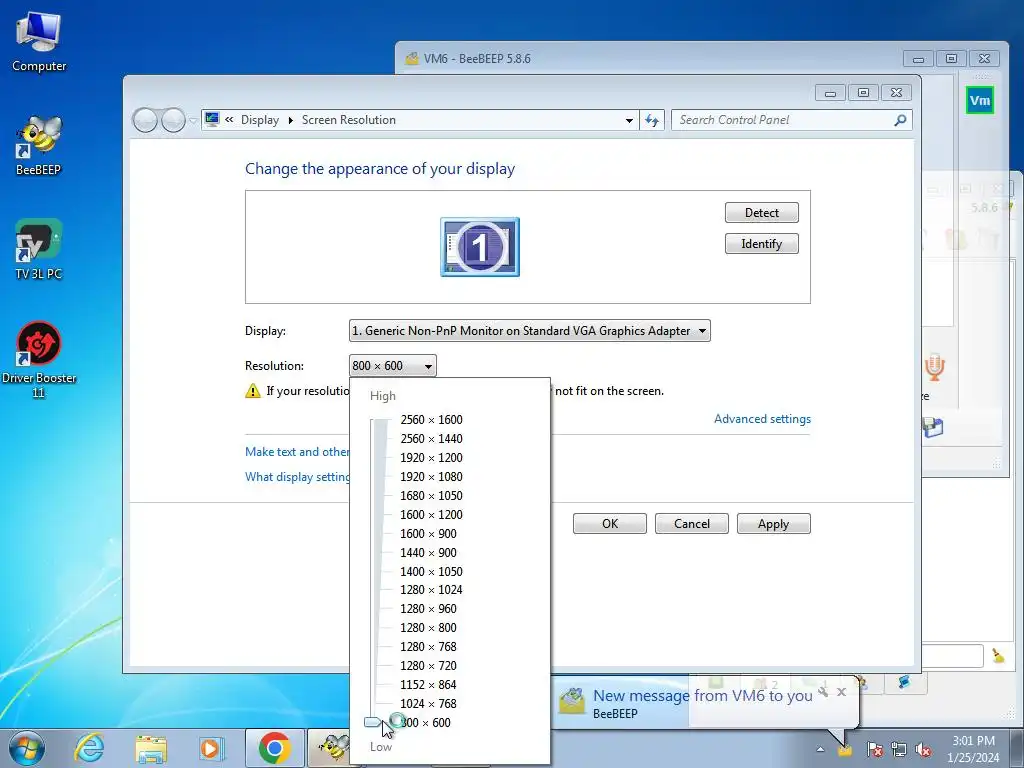Select 1280 × 960 resolution
The image size is (1024, 768).
tap(428, 609)
